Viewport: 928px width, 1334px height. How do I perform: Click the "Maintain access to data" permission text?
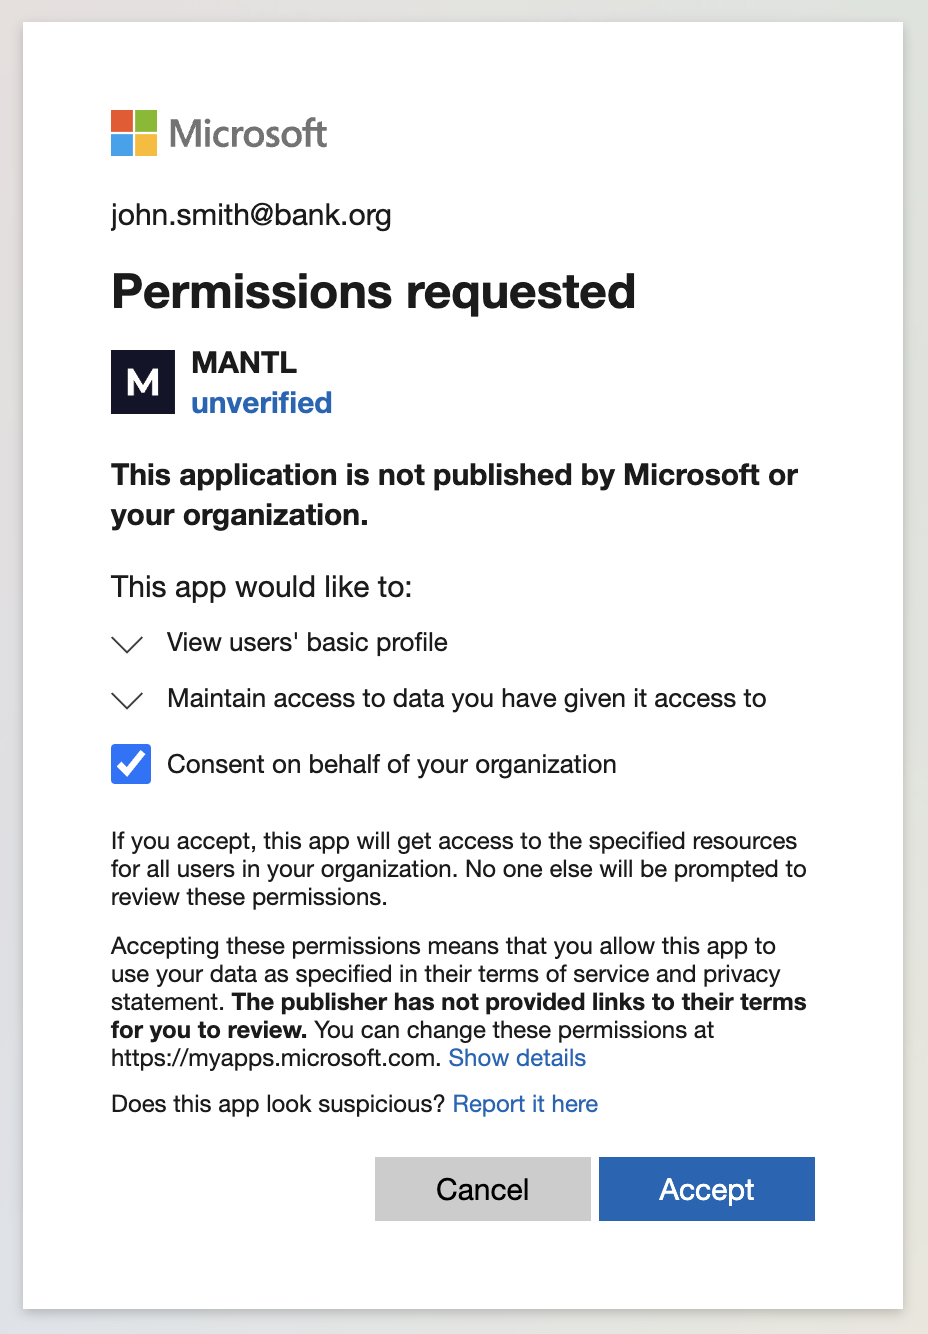tap(466, 698)
